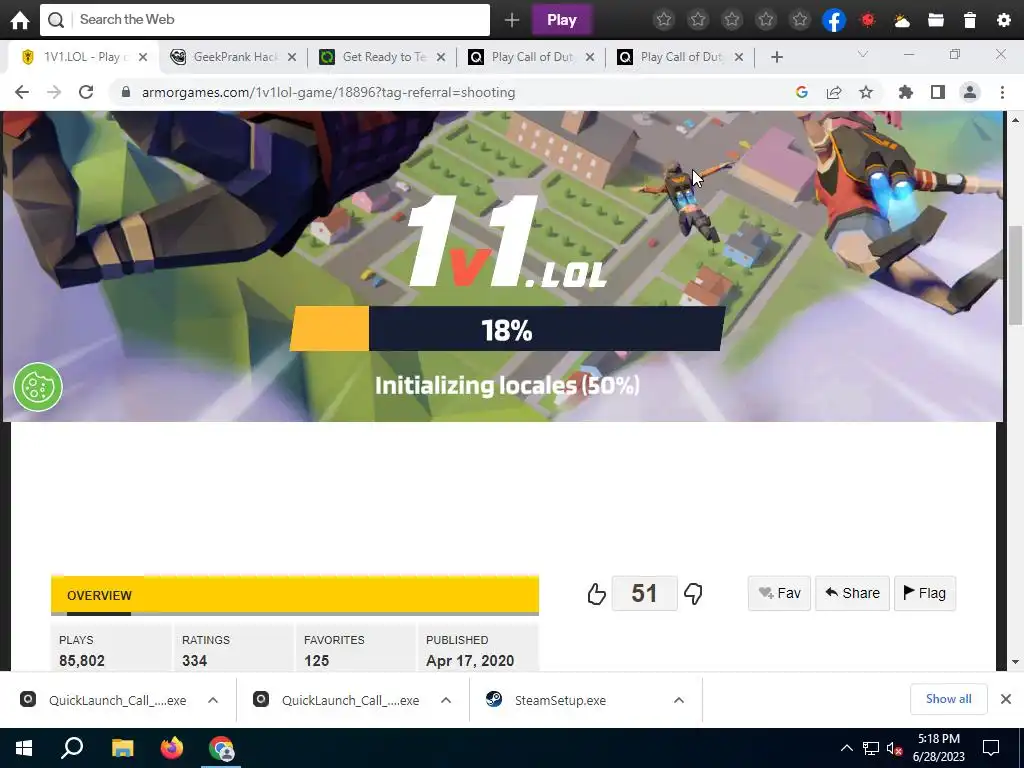The width and height of the screenshot is (1024, 768).
Task: Click the 51 rating score
Action: pos(645,594)
